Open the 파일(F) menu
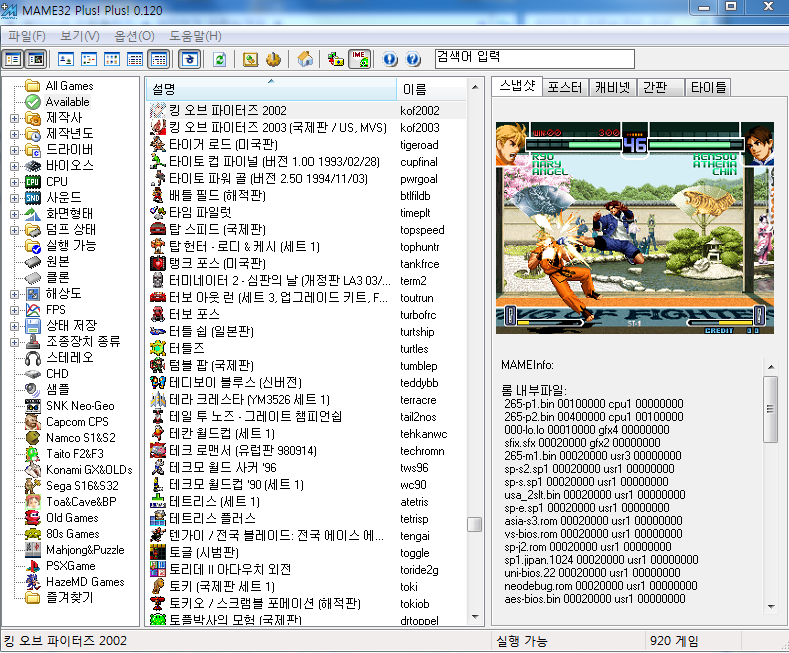The image size is (789, 653). coord(27,36)
